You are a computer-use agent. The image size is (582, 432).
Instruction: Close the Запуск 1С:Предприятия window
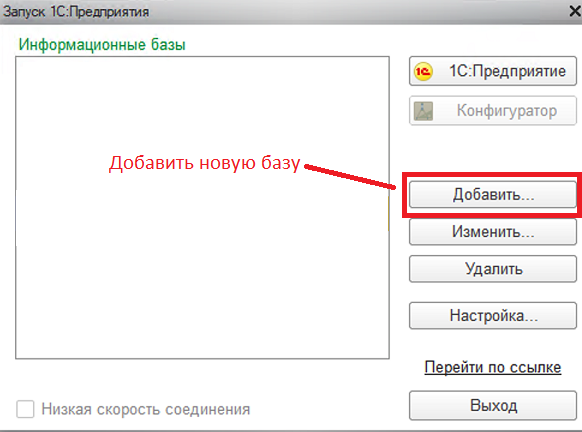[575, 11]
